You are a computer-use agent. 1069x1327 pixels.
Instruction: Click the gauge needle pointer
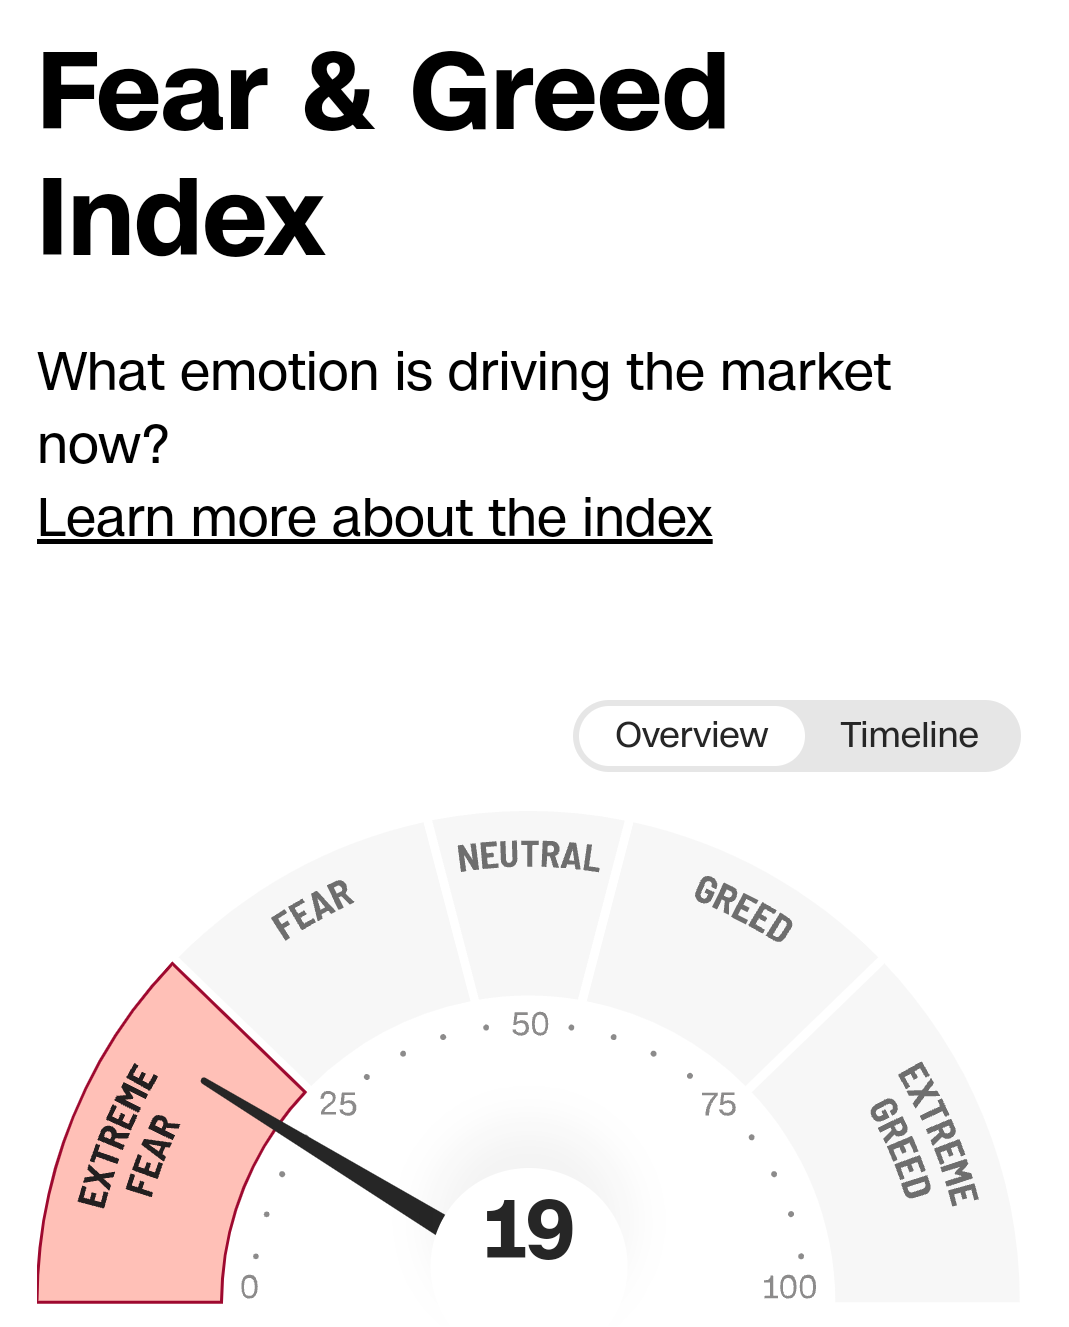(320, 1153)
